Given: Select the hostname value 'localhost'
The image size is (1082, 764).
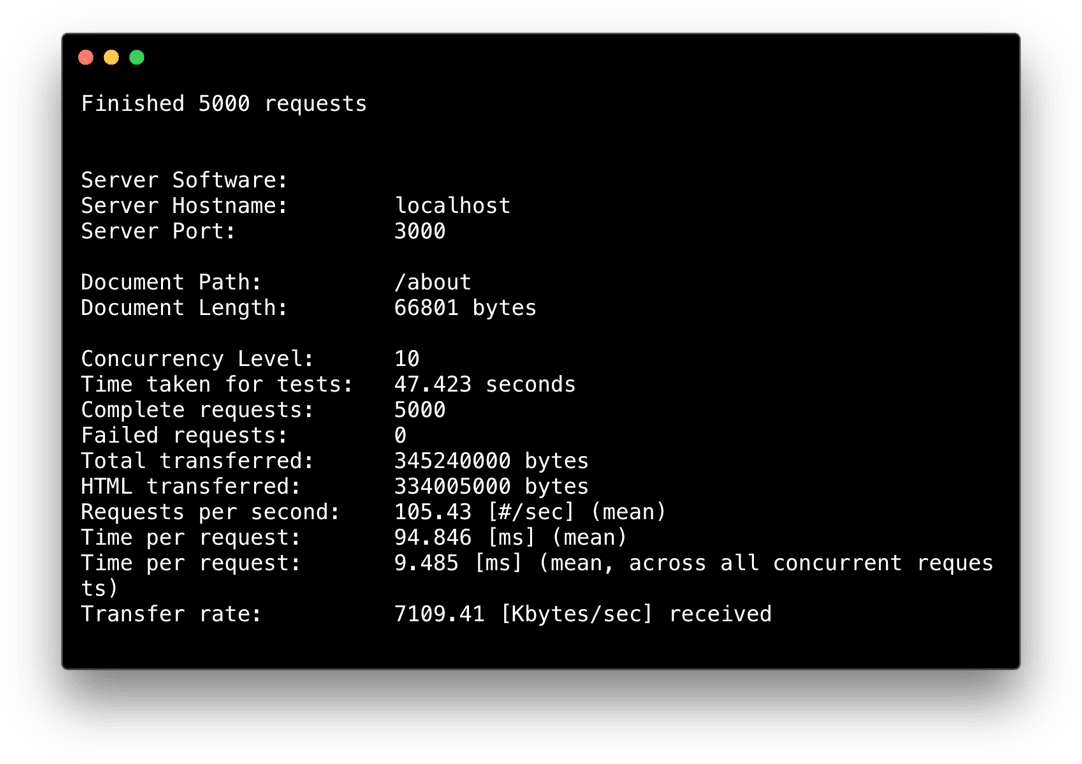Looking at the screenshot, I should point(452,206).
